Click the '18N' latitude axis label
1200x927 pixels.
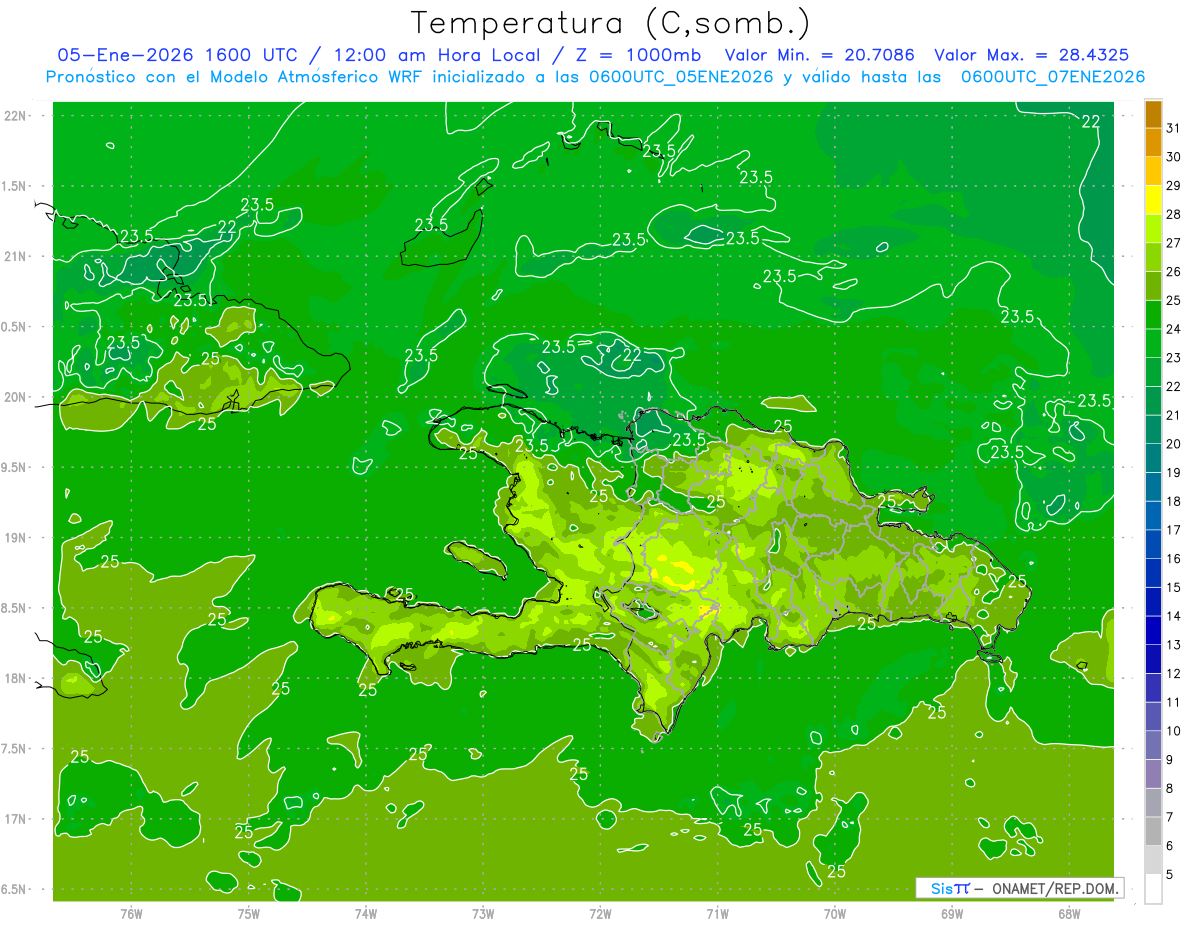pos(14,679)
